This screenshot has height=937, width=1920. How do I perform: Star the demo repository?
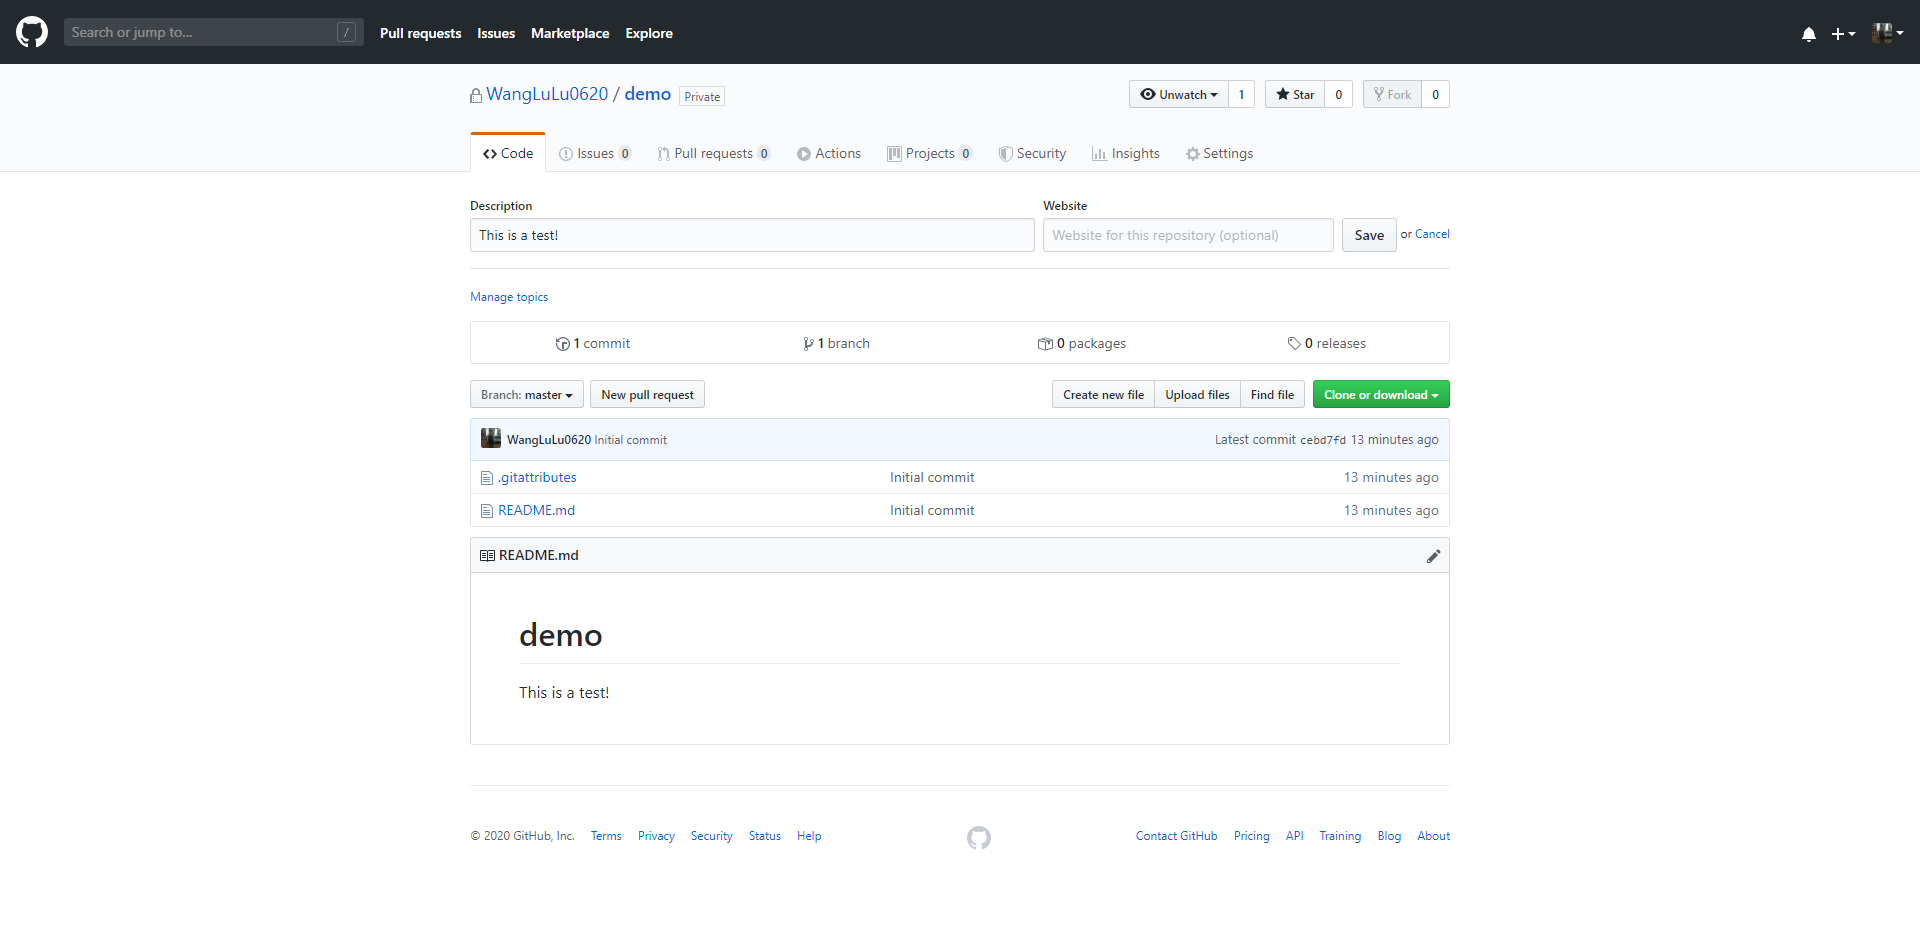(x=1295, y=94)
